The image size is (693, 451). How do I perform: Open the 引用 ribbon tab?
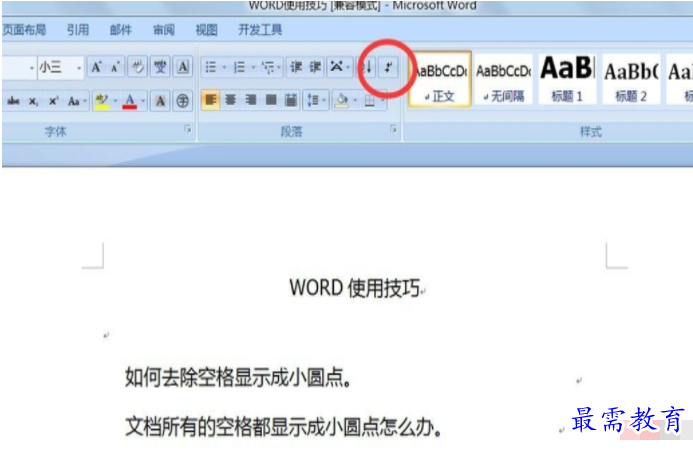pyautogui.click(x=78, y=30)
